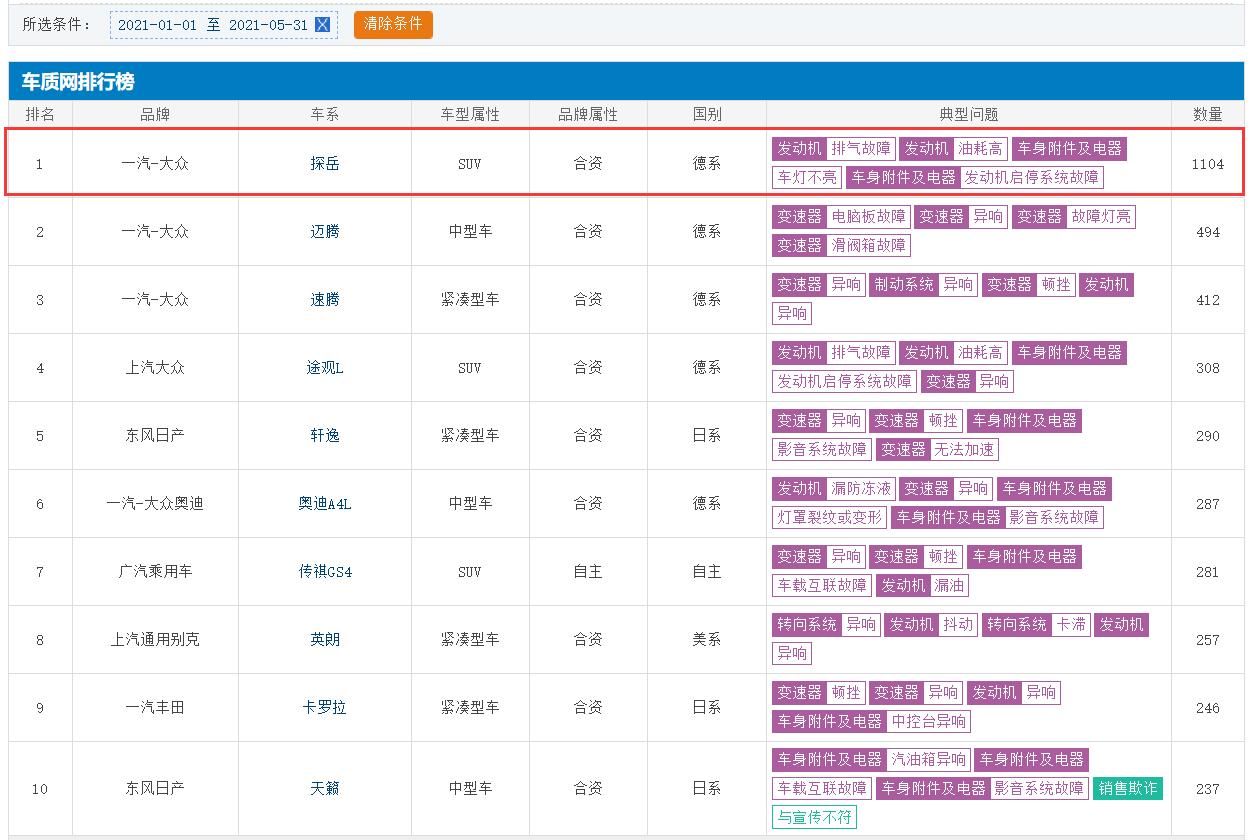Click the 中控台异响 issue tag

[x=929, y=722]
